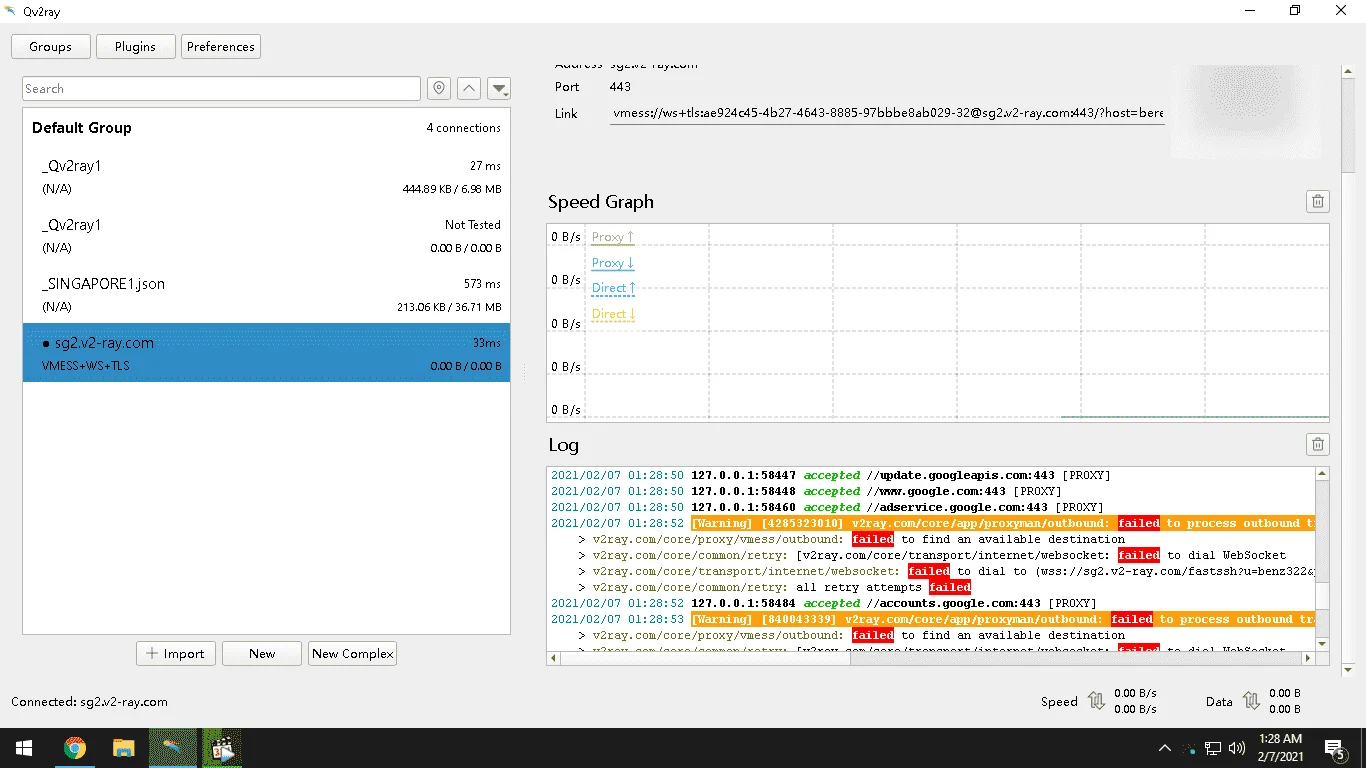The width and height of the screenshot is (1366, 768).
Task: Click the vmess link text field
Action: coord(888,113)
